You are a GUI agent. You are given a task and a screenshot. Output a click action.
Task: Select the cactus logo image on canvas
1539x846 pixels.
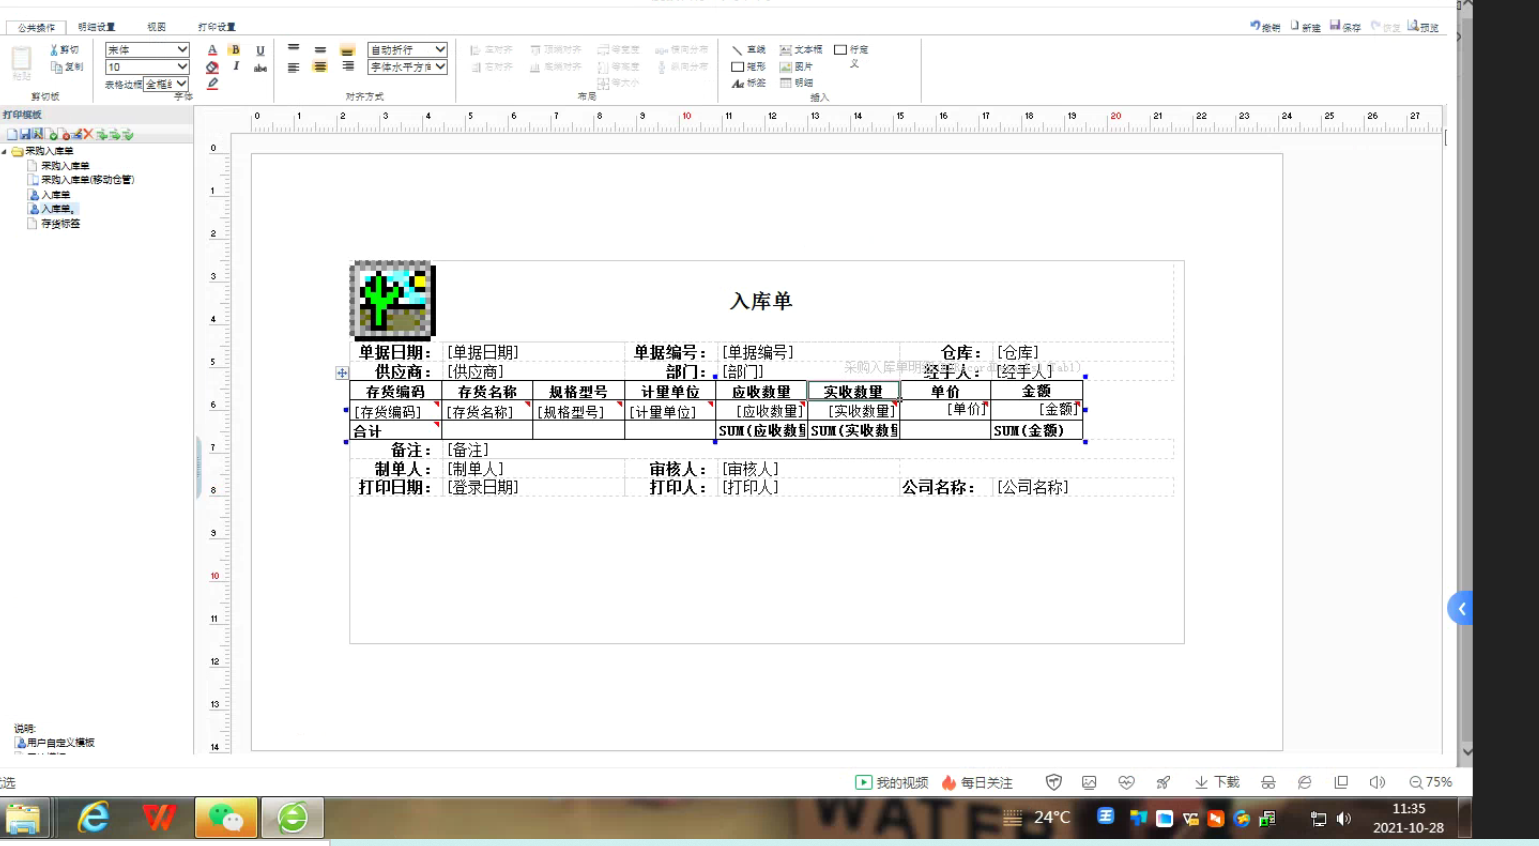(x=393, y=300)
